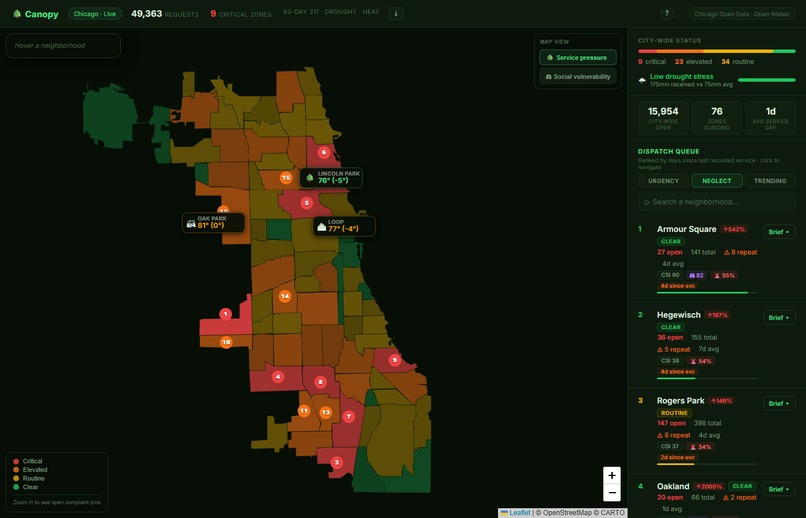Click Oakland +2000% trend badge
The image size is (806, 518).
(x=709, y=486)
